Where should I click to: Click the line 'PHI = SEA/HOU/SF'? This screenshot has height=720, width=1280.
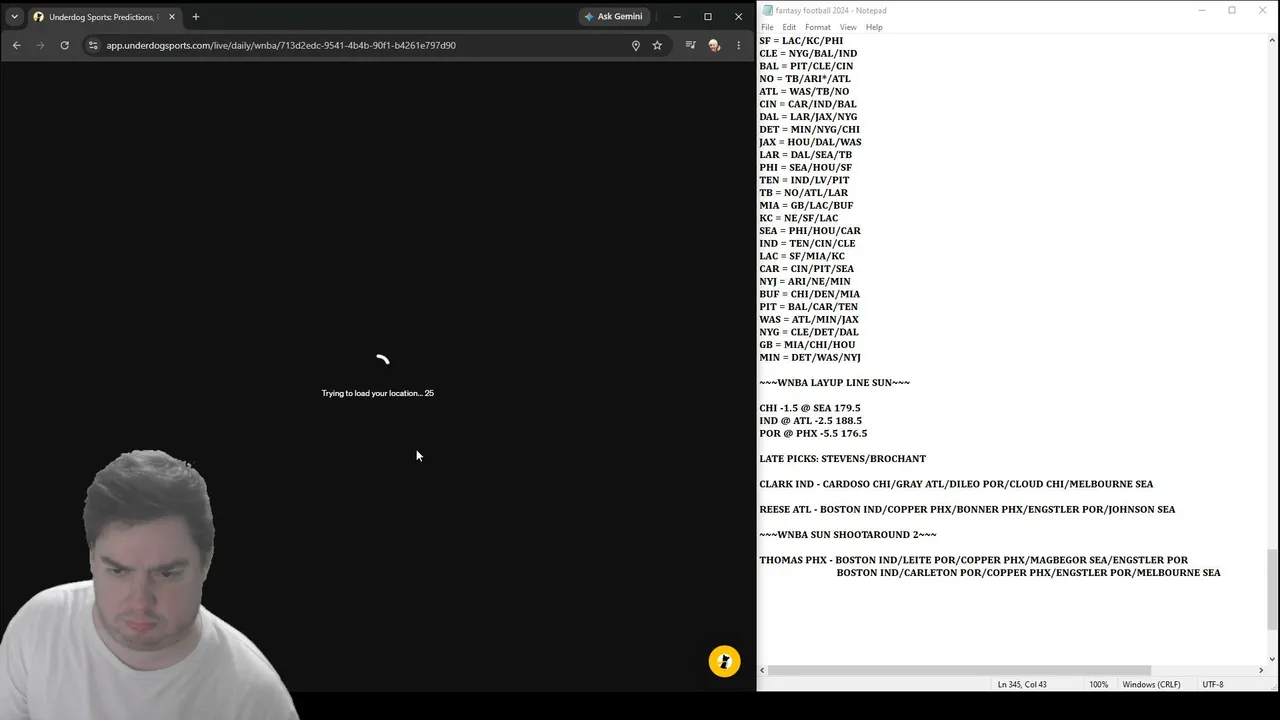coord(806,168)
